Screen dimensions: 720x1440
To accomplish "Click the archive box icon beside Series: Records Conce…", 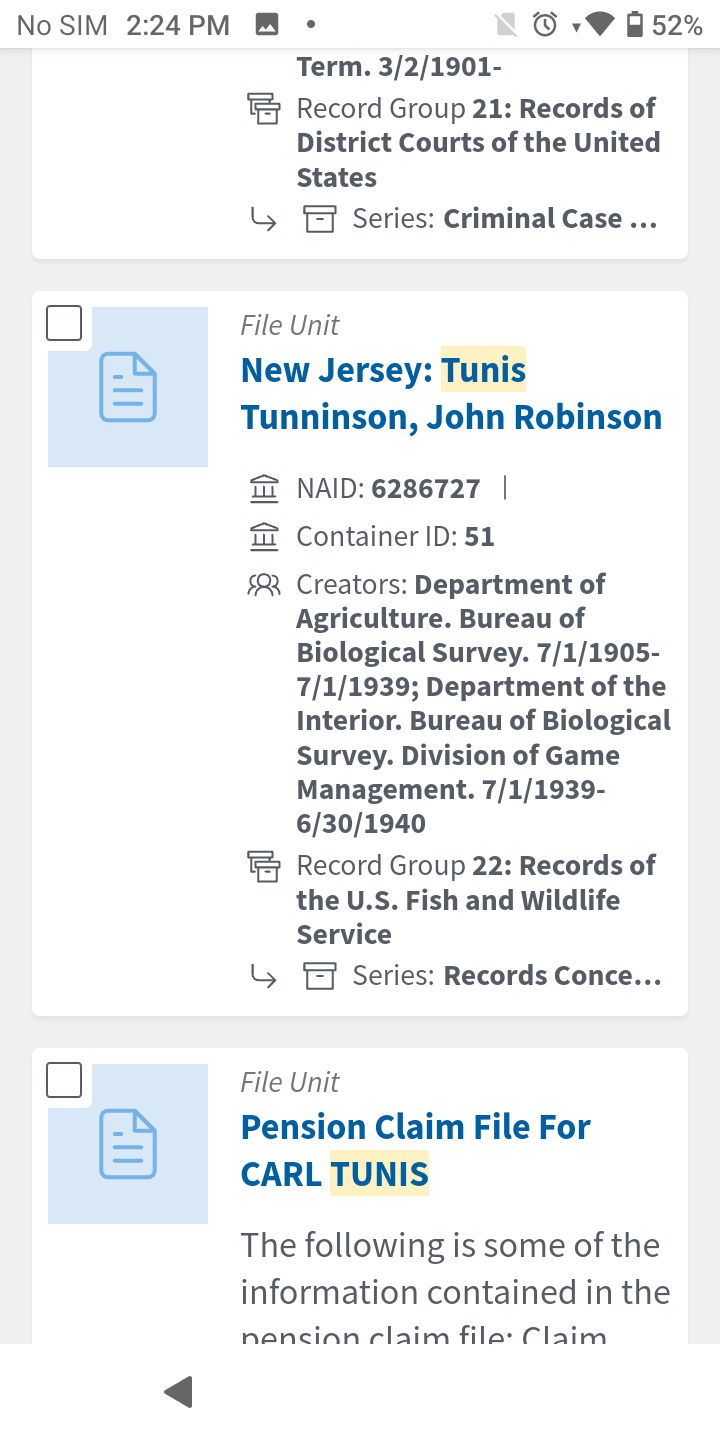I will (319, 976).
